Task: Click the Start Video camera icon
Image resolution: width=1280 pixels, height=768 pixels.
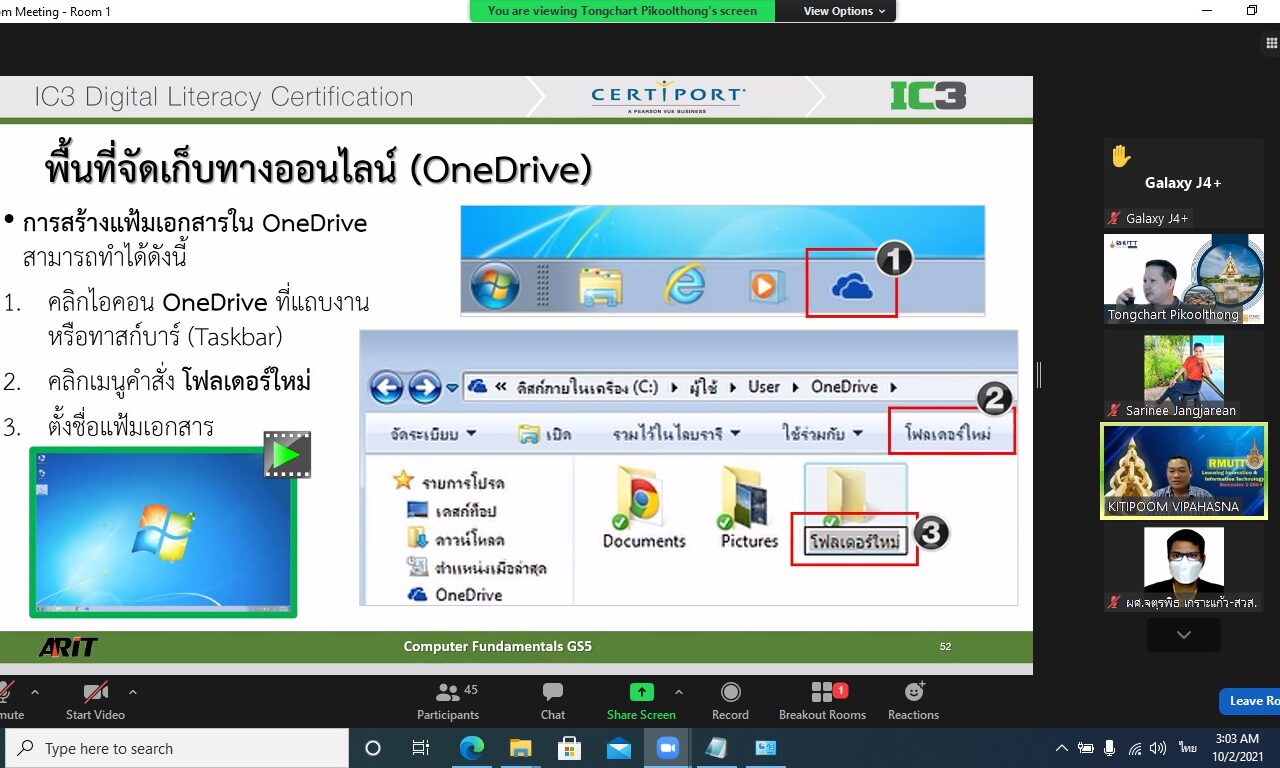Action: 96,692
